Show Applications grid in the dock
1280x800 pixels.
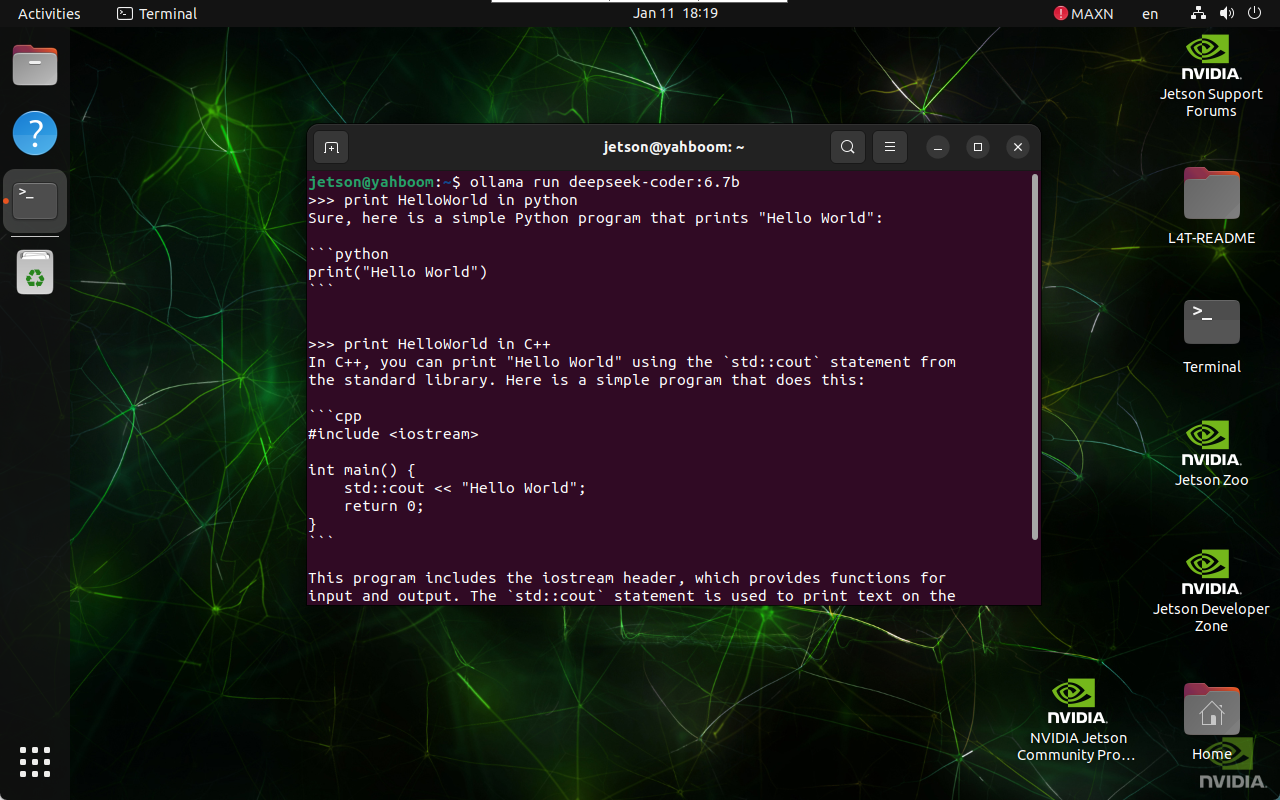click(x=35, y=762)
